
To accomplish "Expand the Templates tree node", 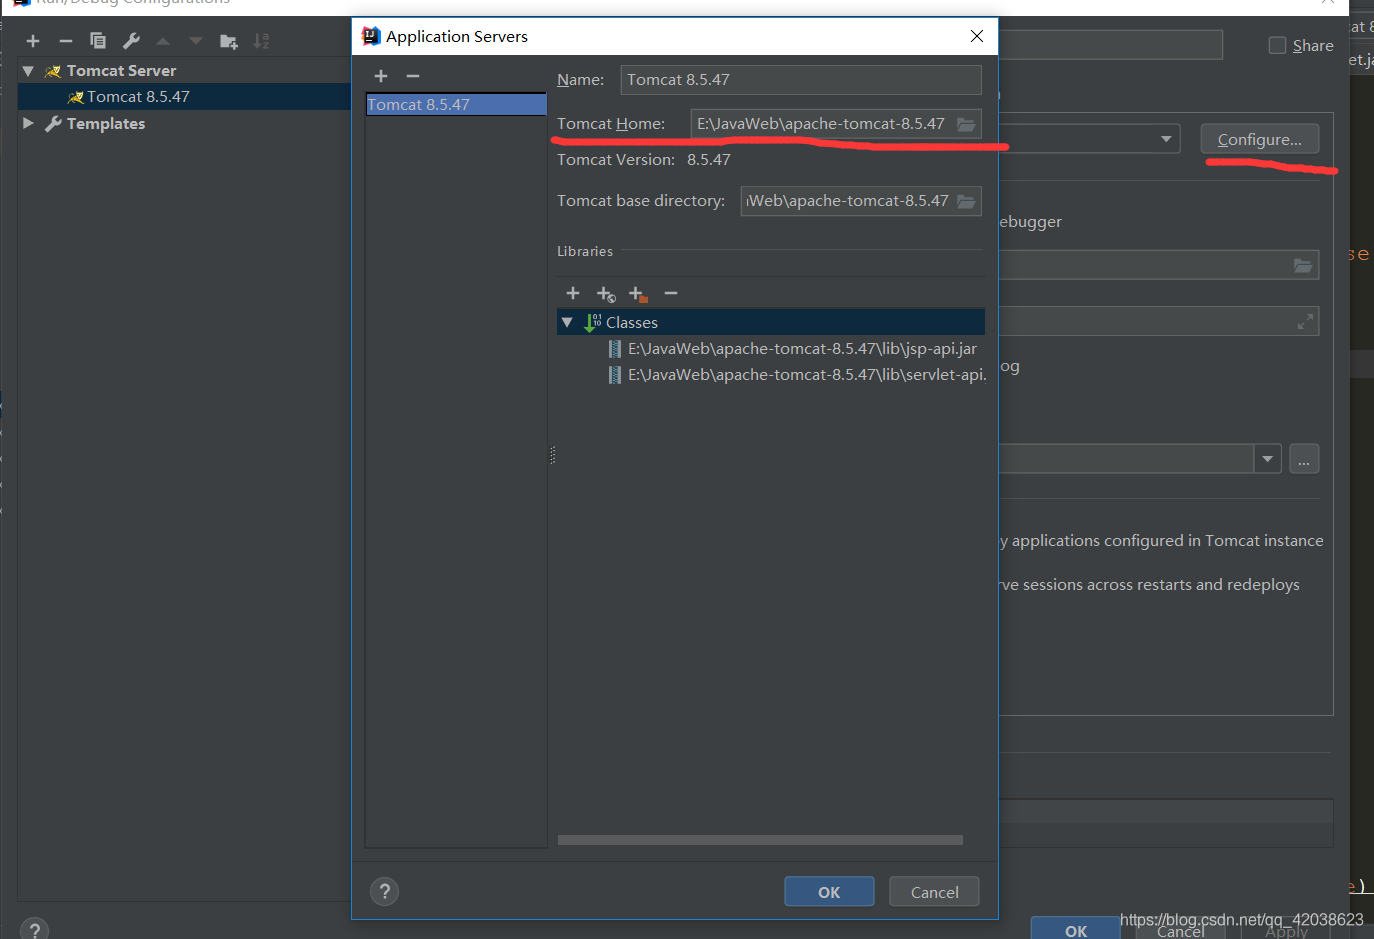I will (28, 123).
